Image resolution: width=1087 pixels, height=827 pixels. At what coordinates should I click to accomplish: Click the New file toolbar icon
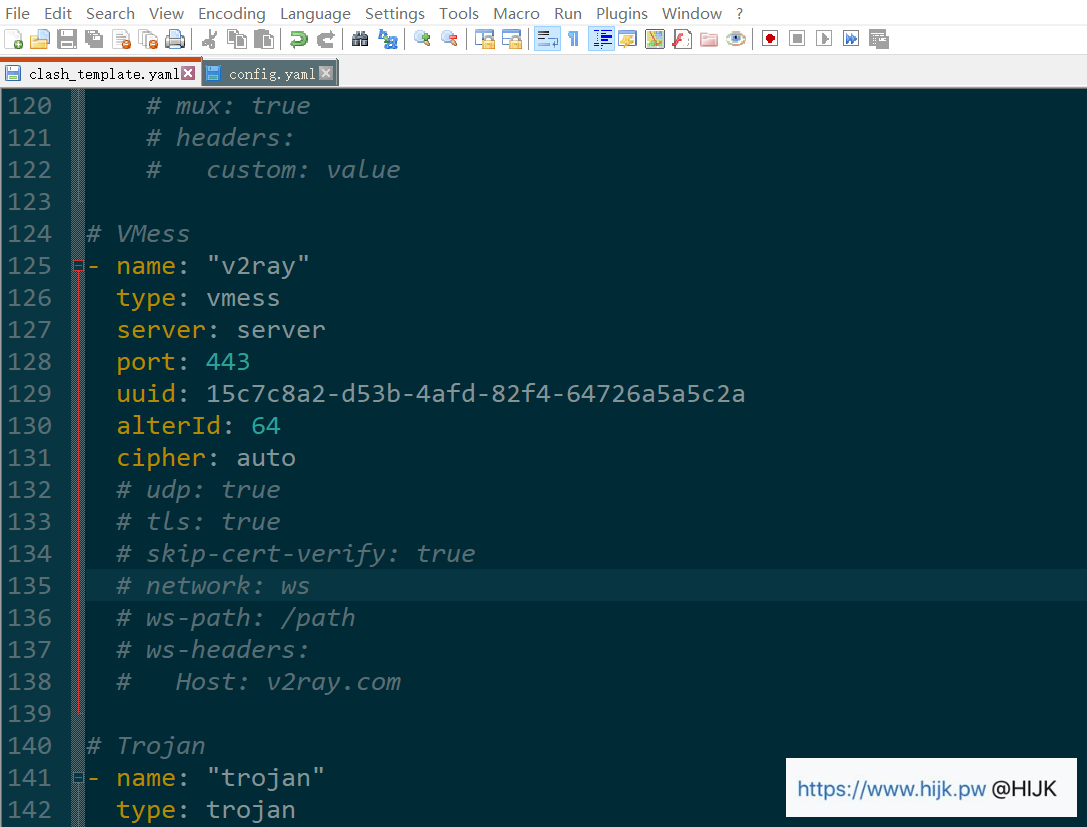[14, 39]
